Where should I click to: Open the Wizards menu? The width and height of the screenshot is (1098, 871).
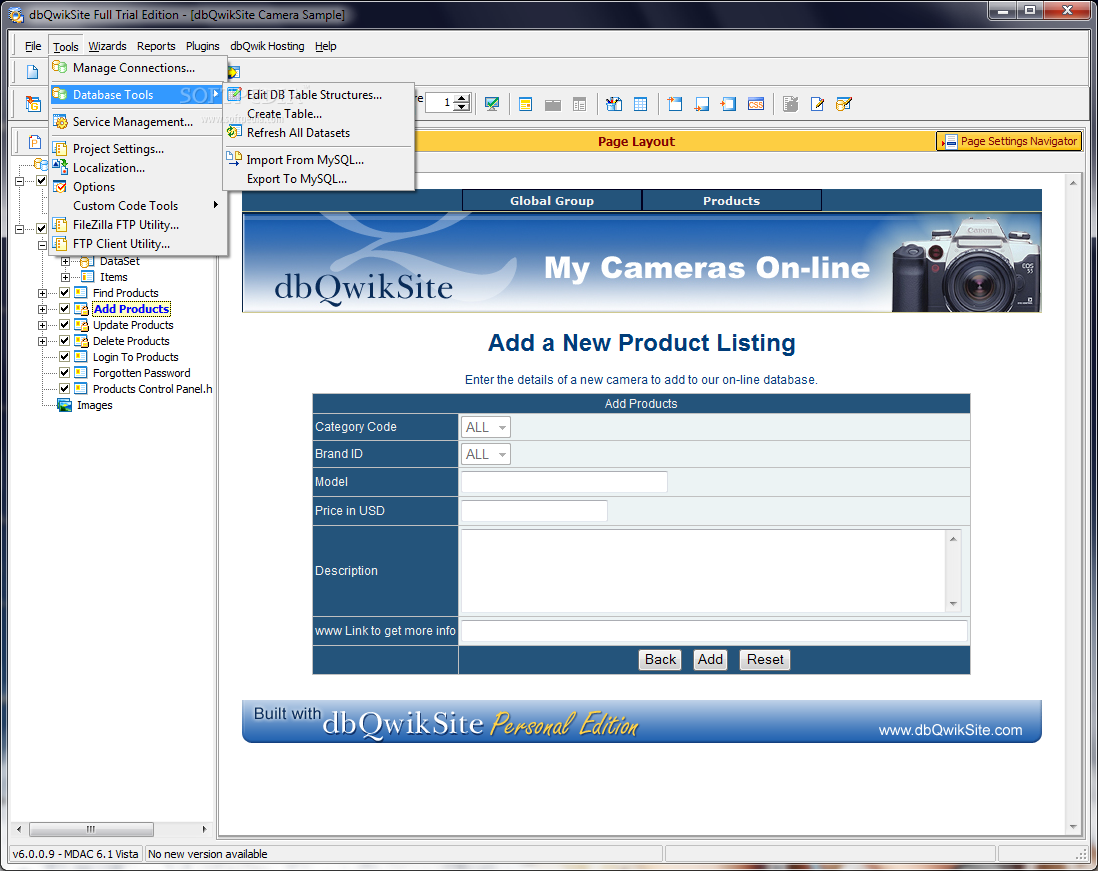tap(107, 46)
